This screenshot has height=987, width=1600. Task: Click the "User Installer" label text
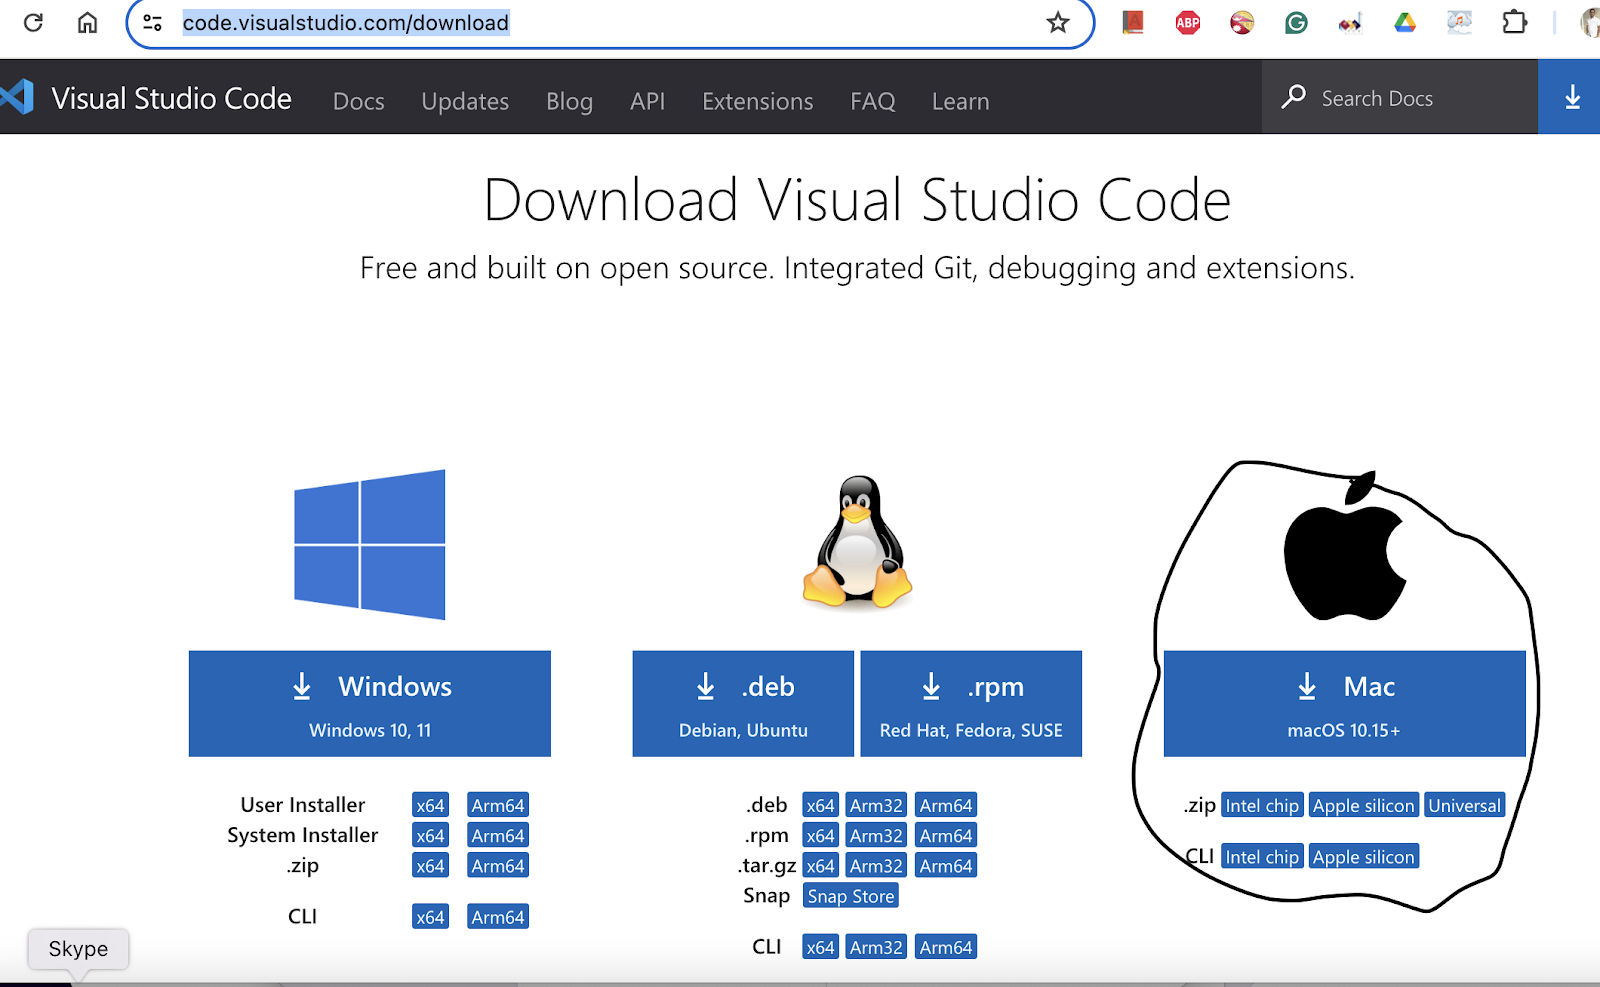[303, 805]
